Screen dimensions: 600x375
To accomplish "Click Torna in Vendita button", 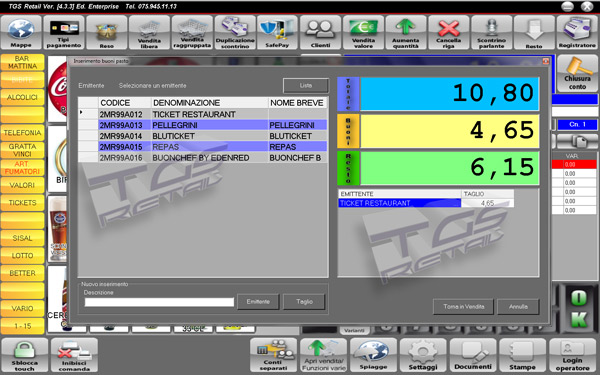I will pyautogui.click(x=463, y=307).
